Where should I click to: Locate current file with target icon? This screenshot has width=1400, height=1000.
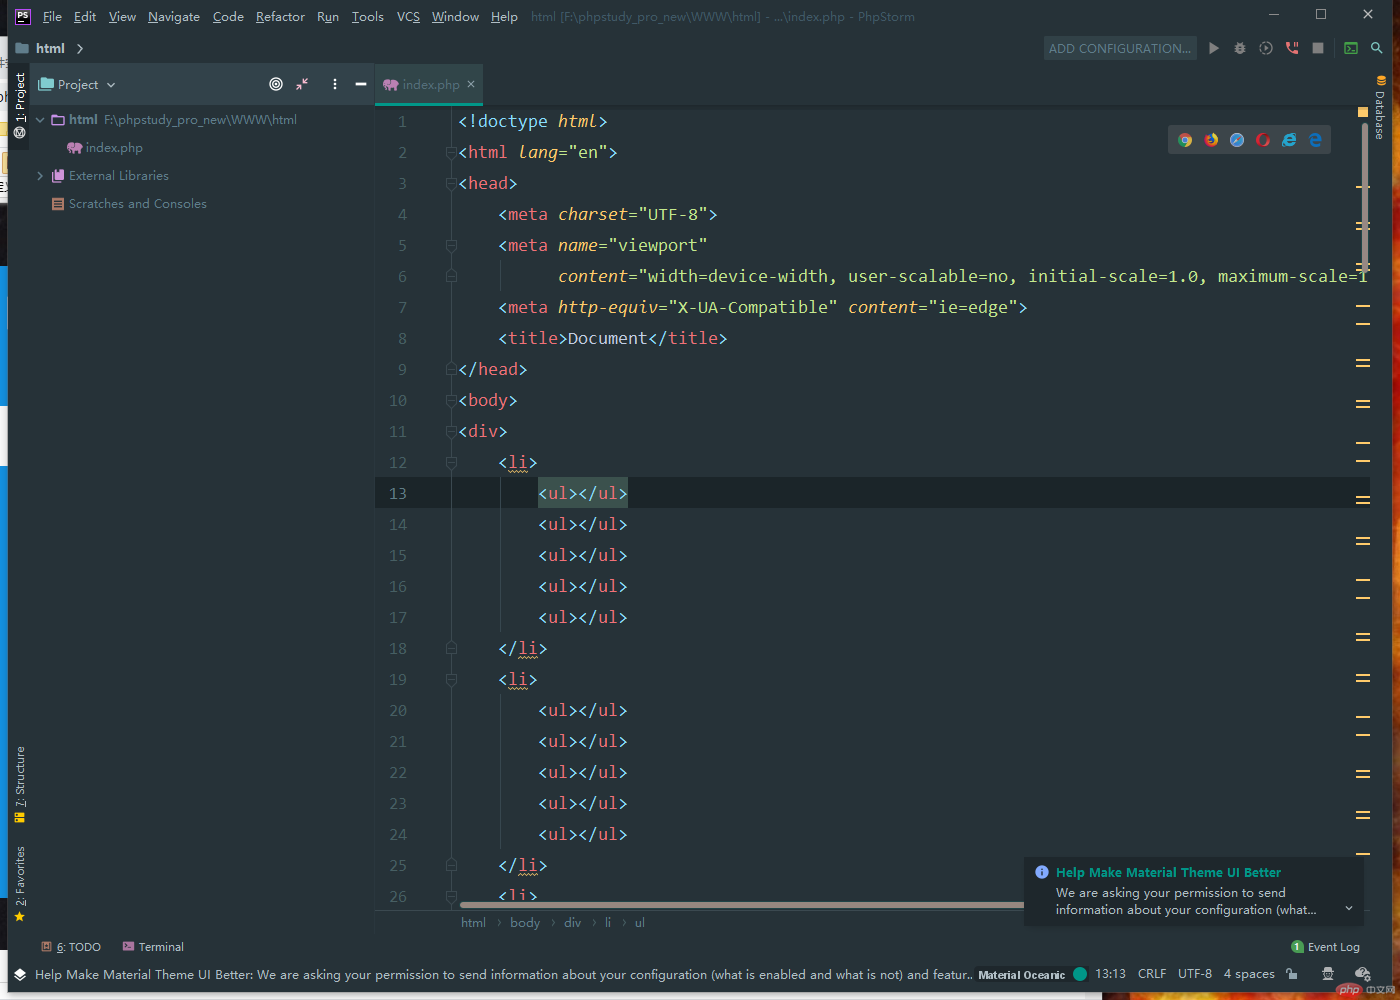pos(276,84)
